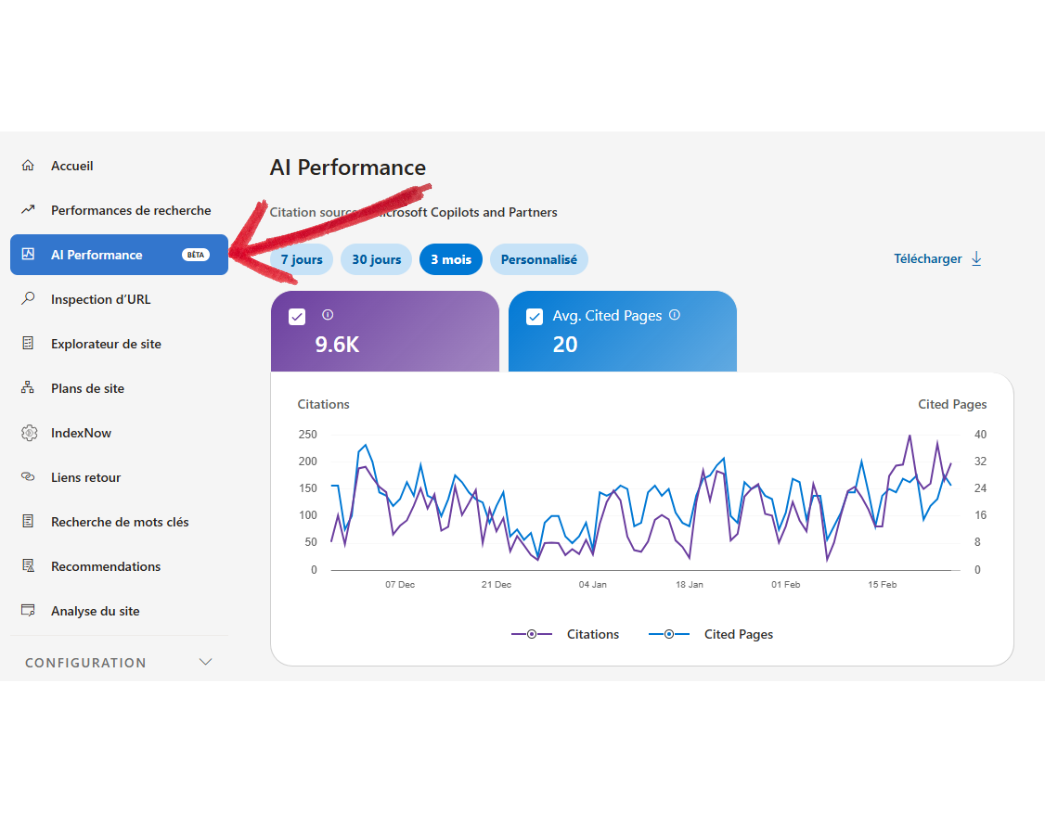The width and height of the screenshot is (1045, 813).
Task: Open Performances de recherche trend icon
Action: tap(28, 210)
